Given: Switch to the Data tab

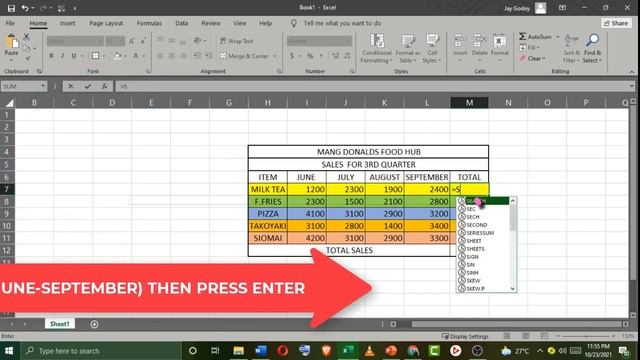Looking at the screenshot, I should tap(182, 23).
